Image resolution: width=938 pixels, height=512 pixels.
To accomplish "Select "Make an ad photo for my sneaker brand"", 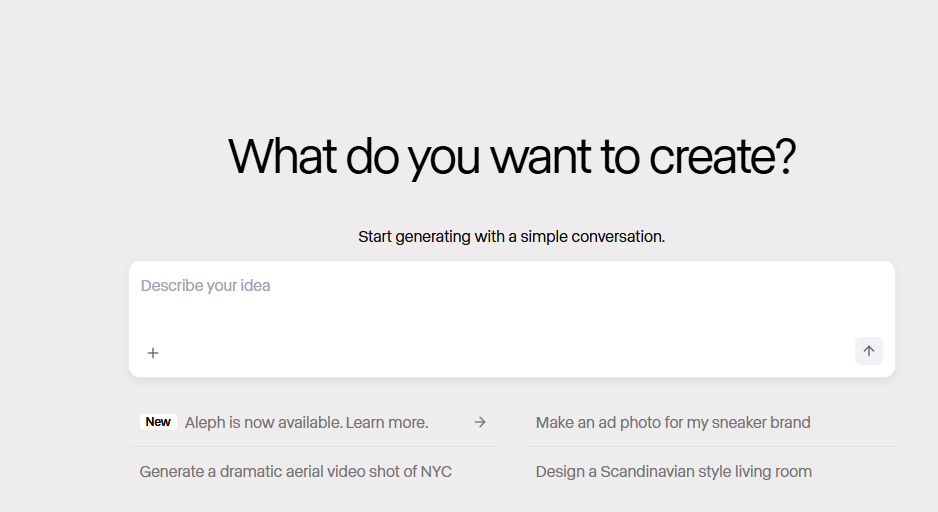I will [673, 422].
